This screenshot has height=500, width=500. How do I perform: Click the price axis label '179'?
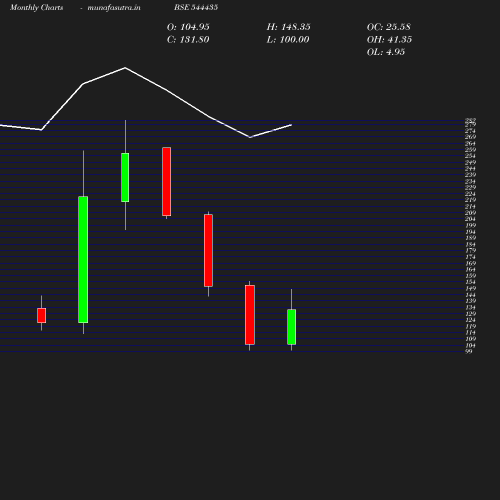pyautogui.click(x=470, y=251)
